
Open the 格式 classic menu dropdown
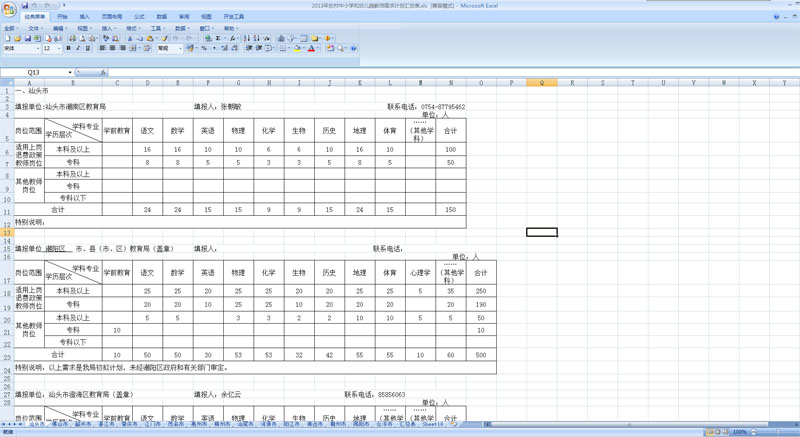pyautogui.click(x=133, y=28)
